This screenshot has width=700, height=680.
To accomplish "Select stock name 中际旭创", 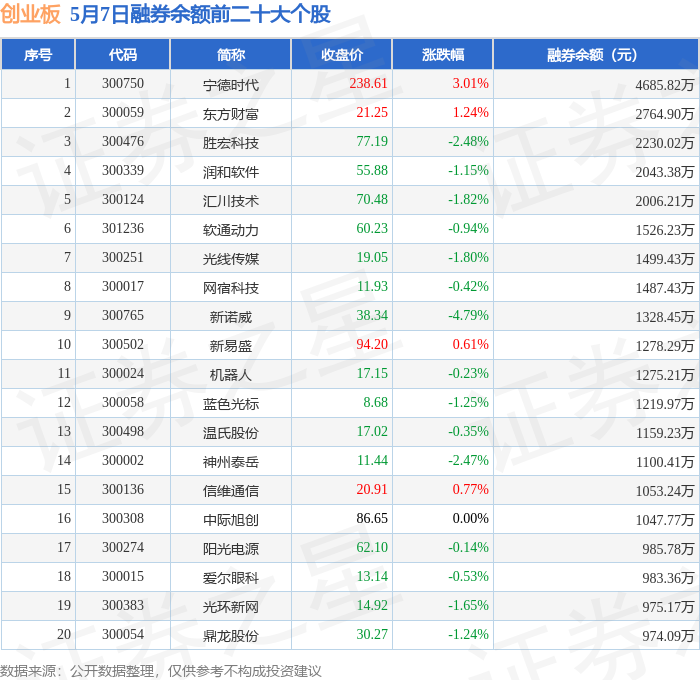I will (231, 520).
